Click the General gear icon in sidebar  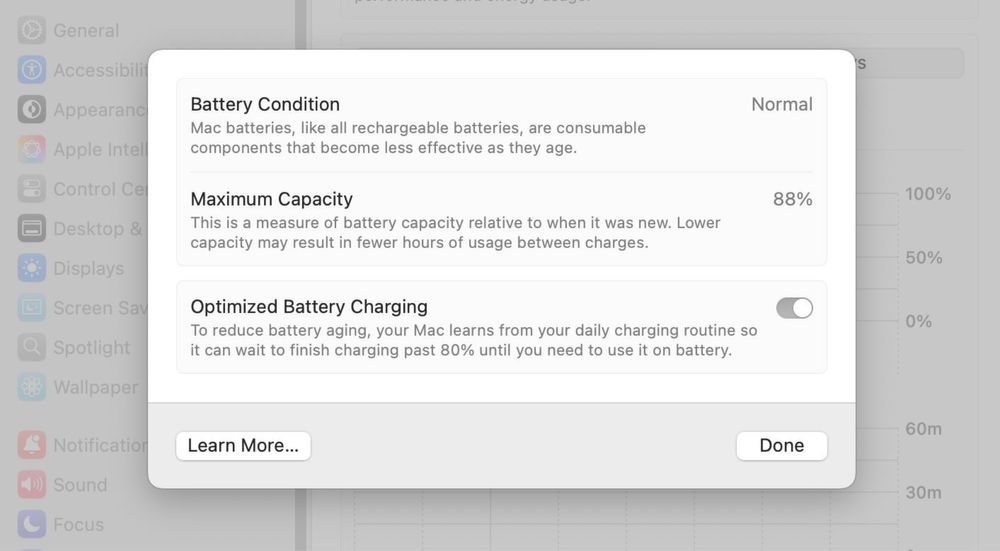click(x=32, y=30)
